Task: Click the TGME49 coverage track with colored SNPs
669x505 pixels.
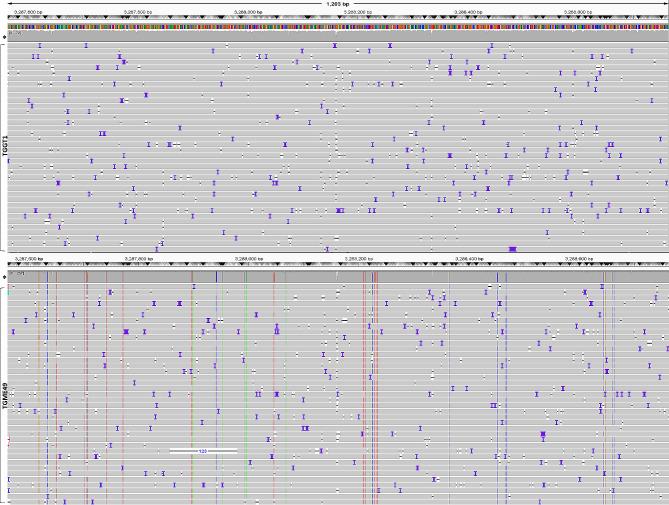Action: (338, 276)
